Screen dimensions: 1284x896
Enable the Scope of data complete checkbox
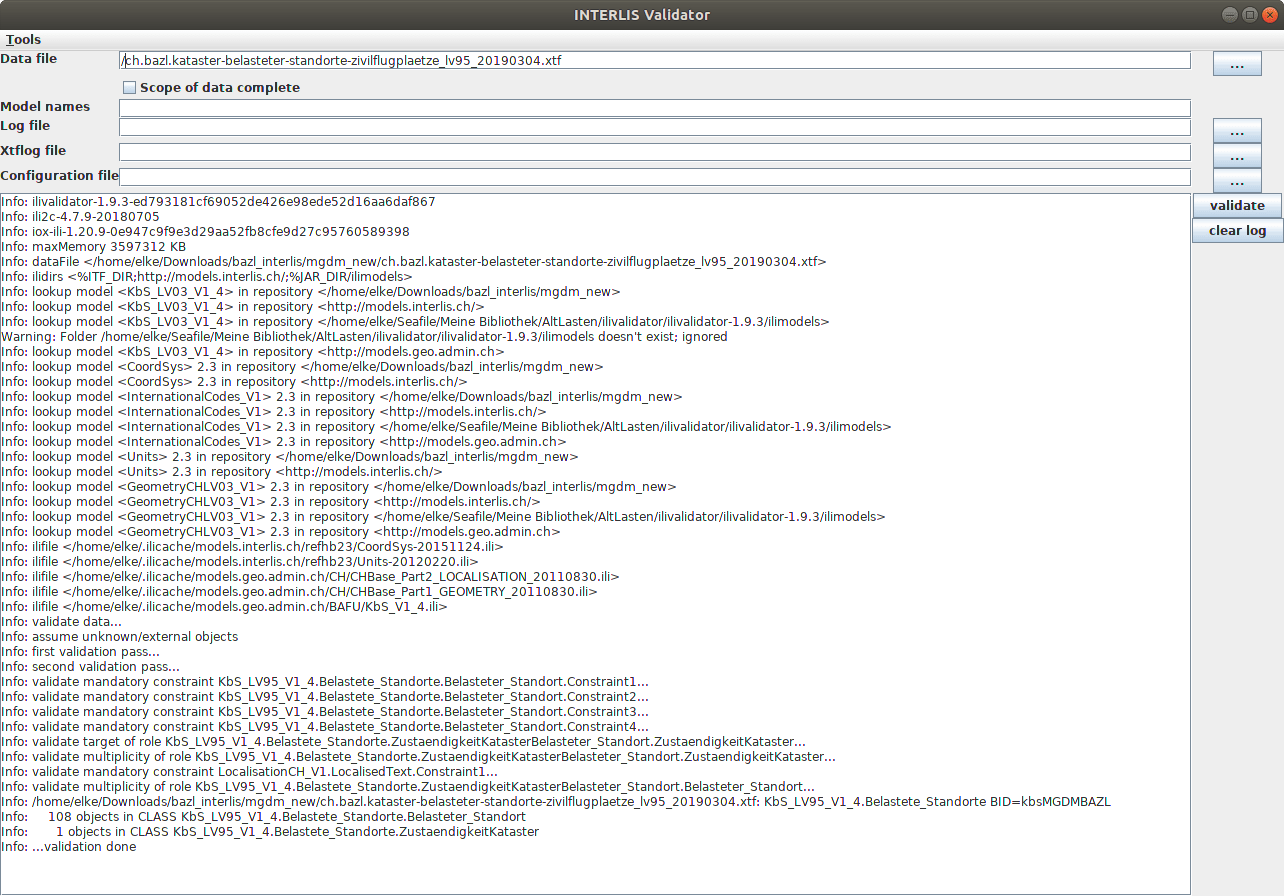[x=129, y=88]
